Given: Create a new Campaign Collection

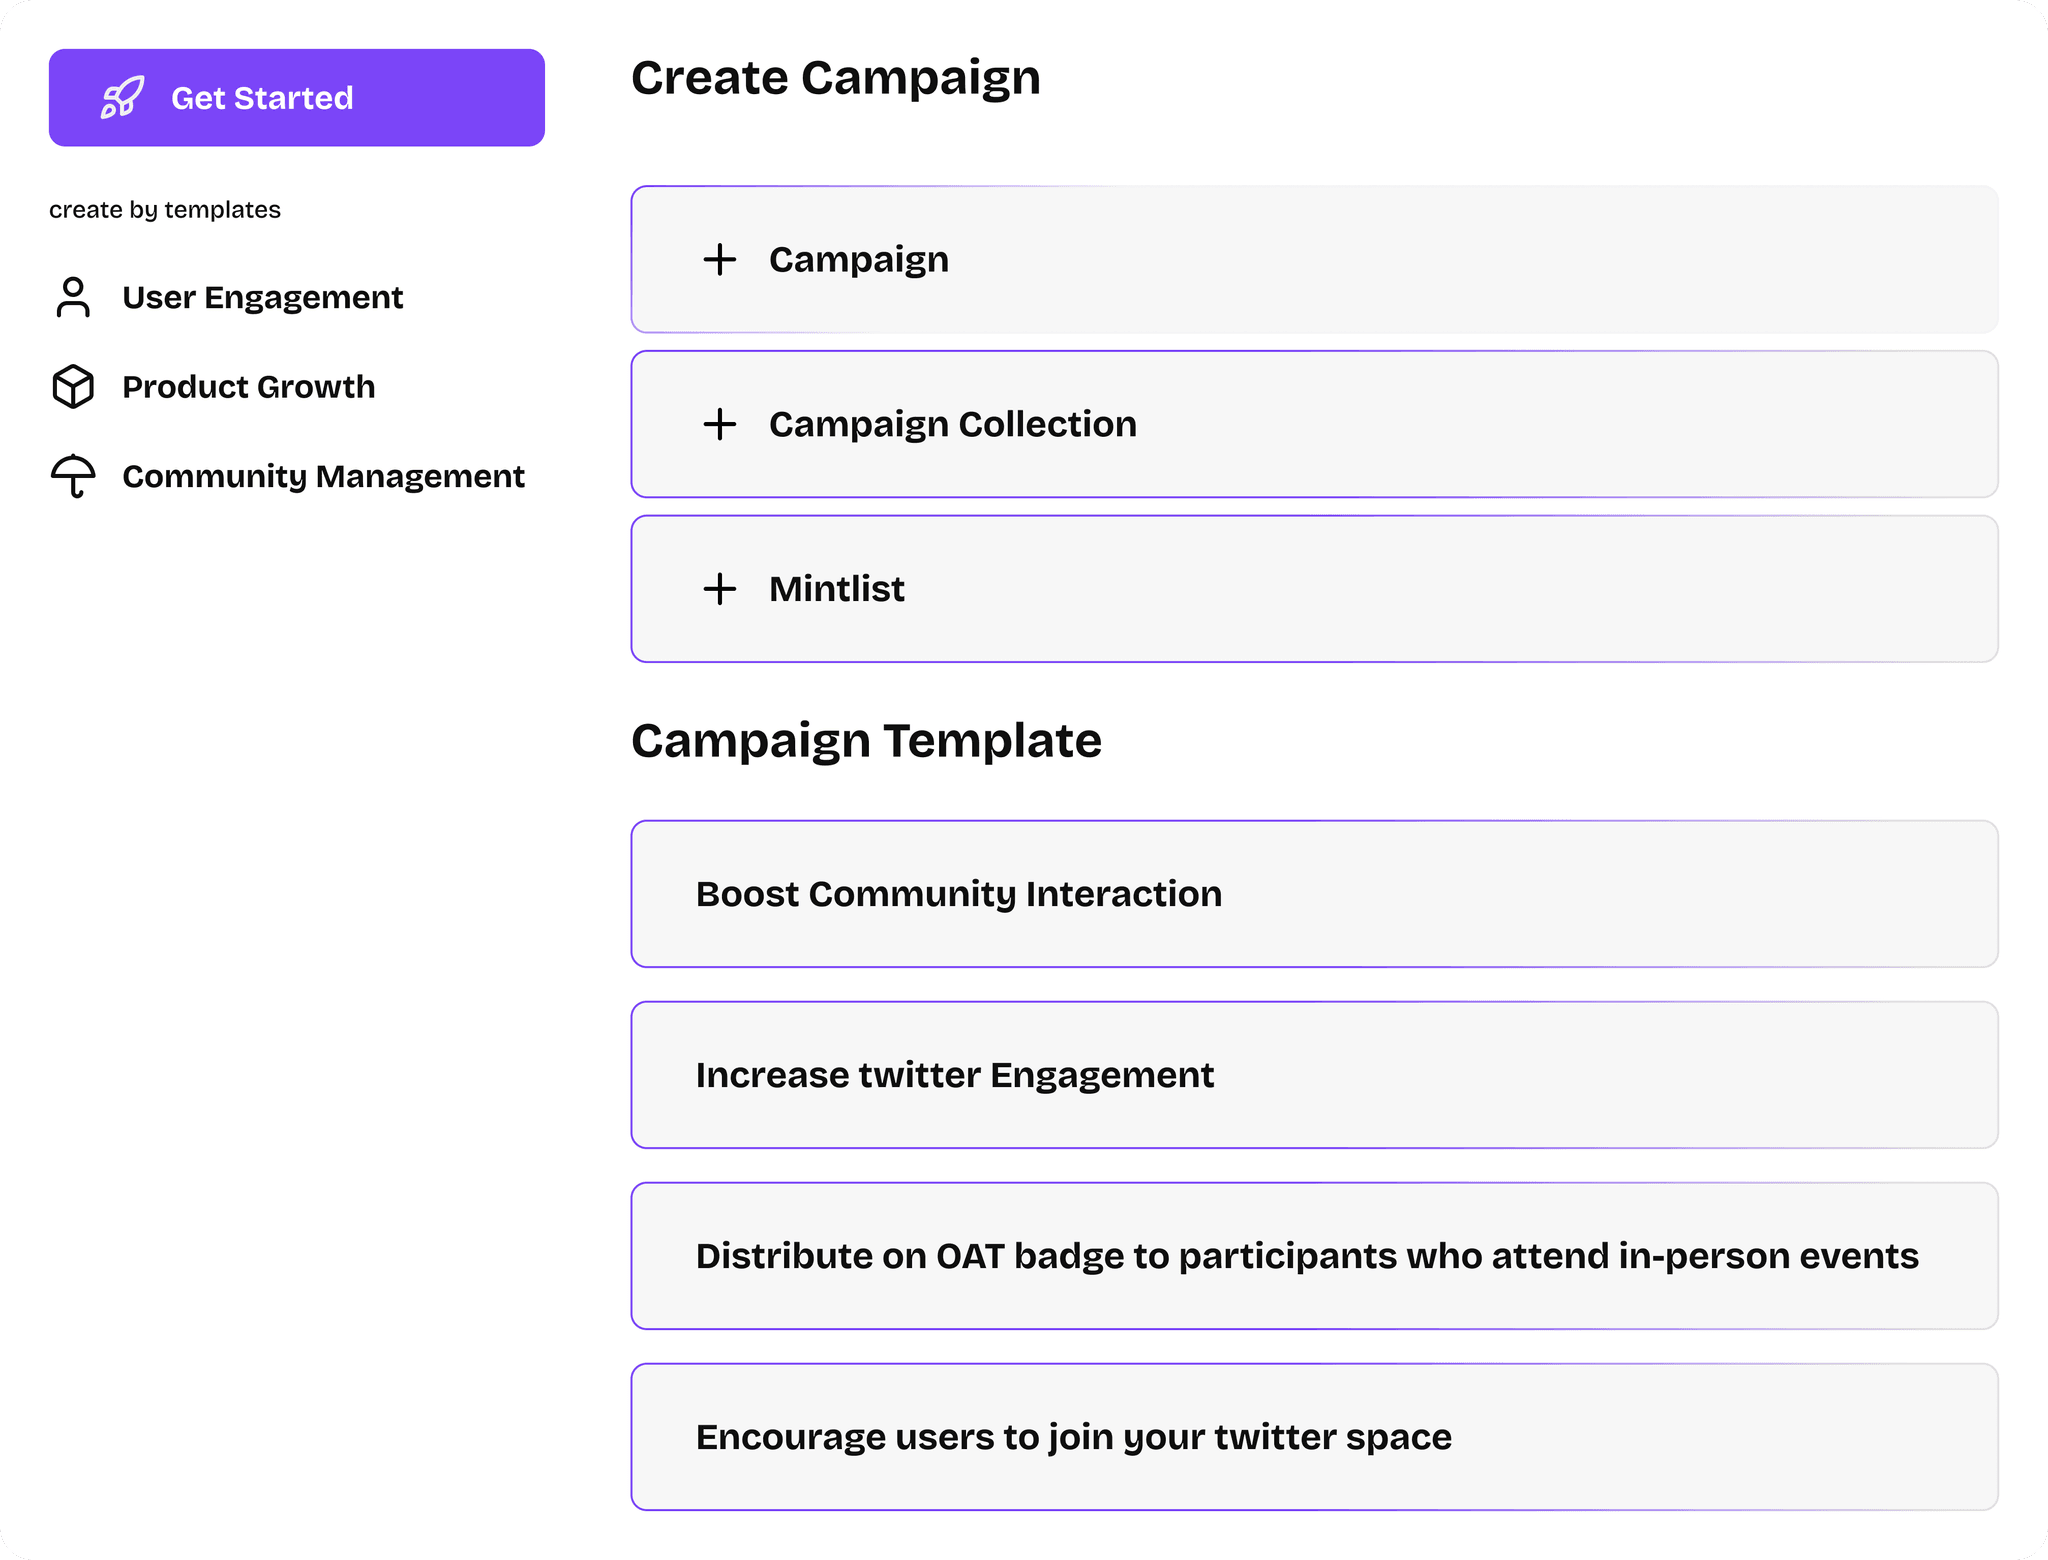Looking at the screenshot, I should 1313,424.
